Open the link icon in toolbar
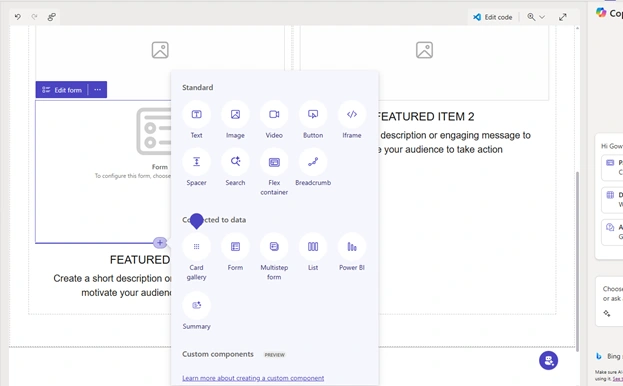Viewport: 623px width, 386px height. 51,17
